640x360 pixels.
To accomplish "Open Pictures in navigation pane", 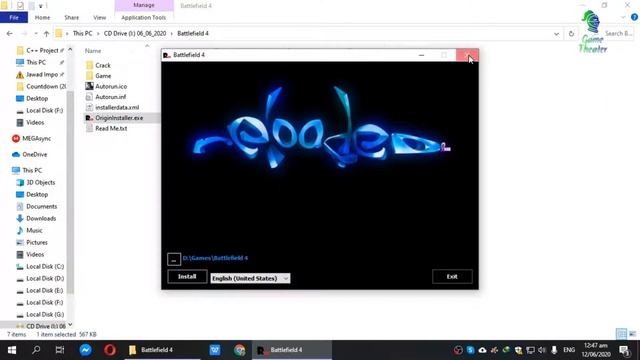I will 31,242.
